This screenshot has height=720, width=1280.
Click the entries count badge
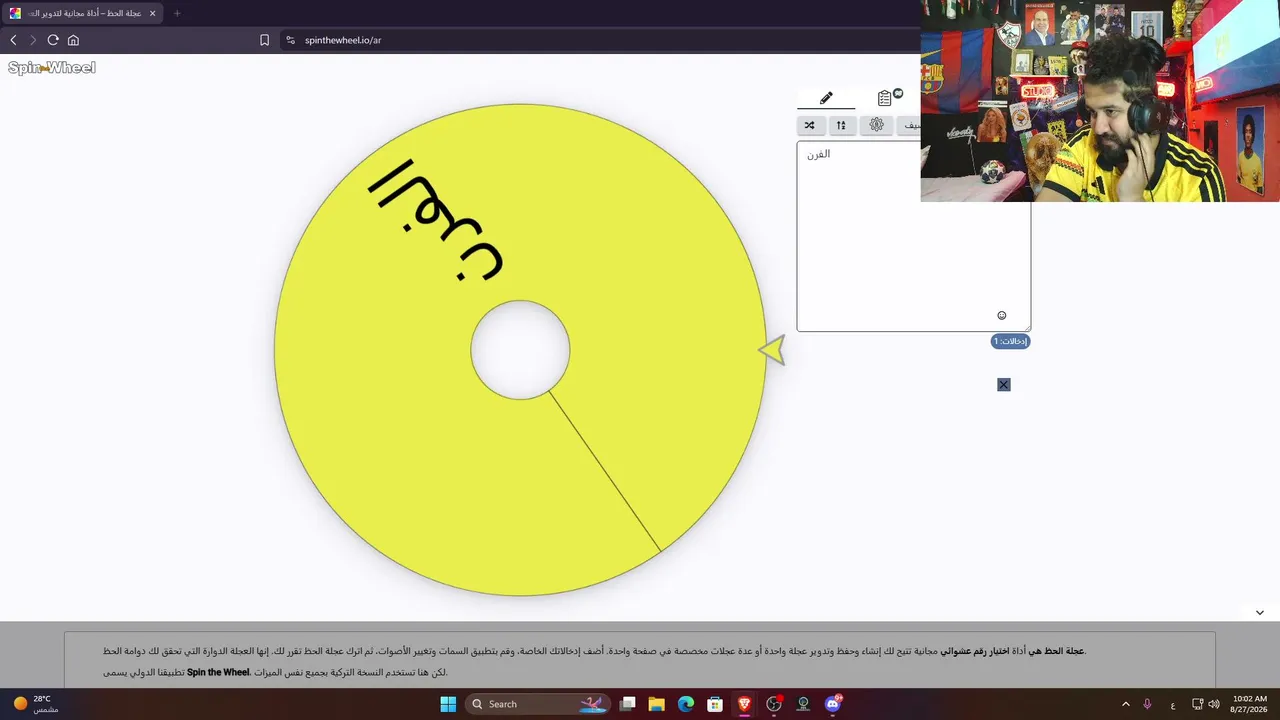[1010, 341]
